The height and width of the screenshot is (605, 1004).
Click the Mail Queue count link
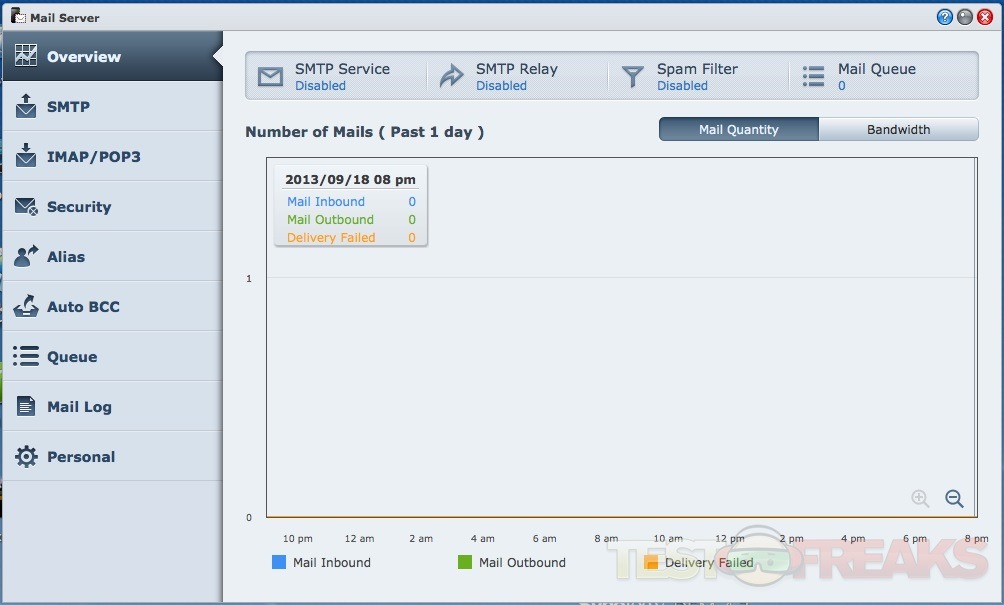[842, 86]
